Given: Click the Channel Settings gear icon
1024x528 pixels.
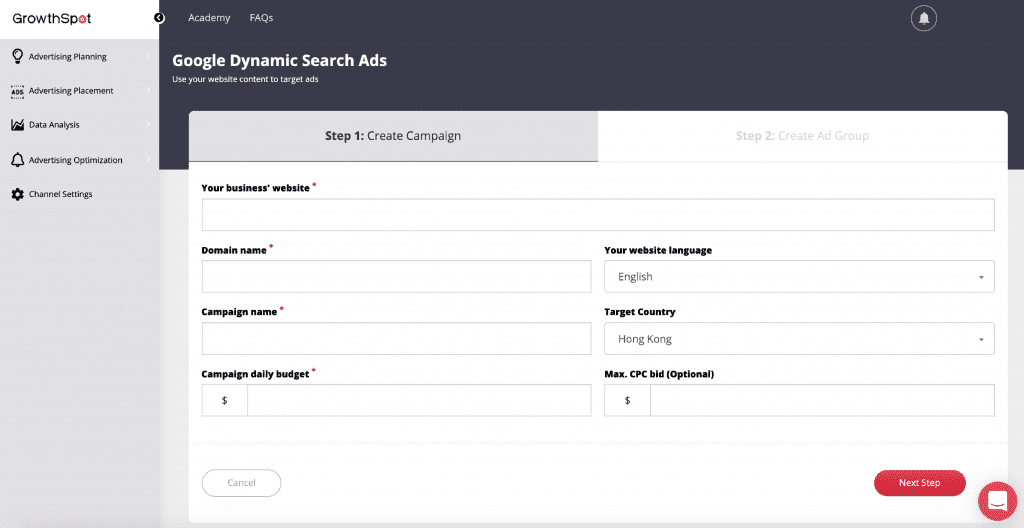Looking at the screenshot, I should tap(18, 194).
